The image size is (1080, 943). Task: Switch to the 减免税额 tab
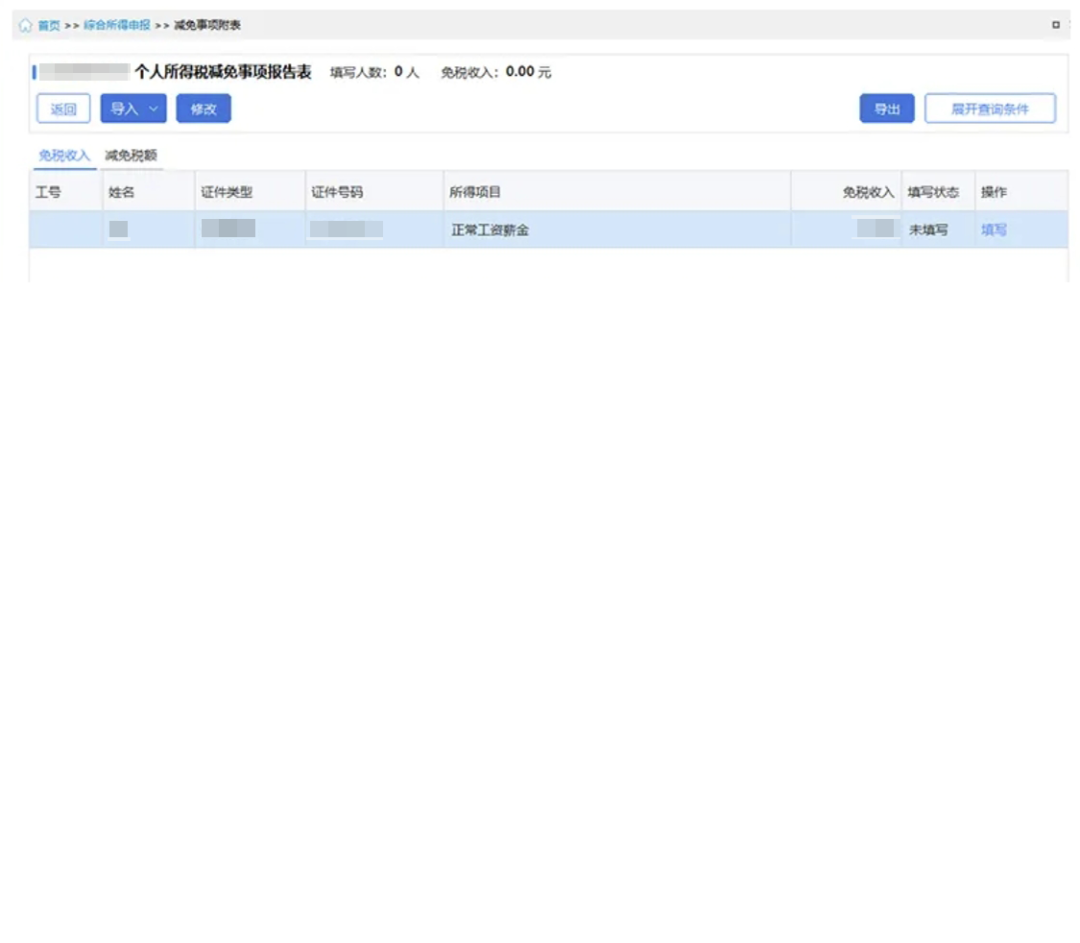pos(131,155)
